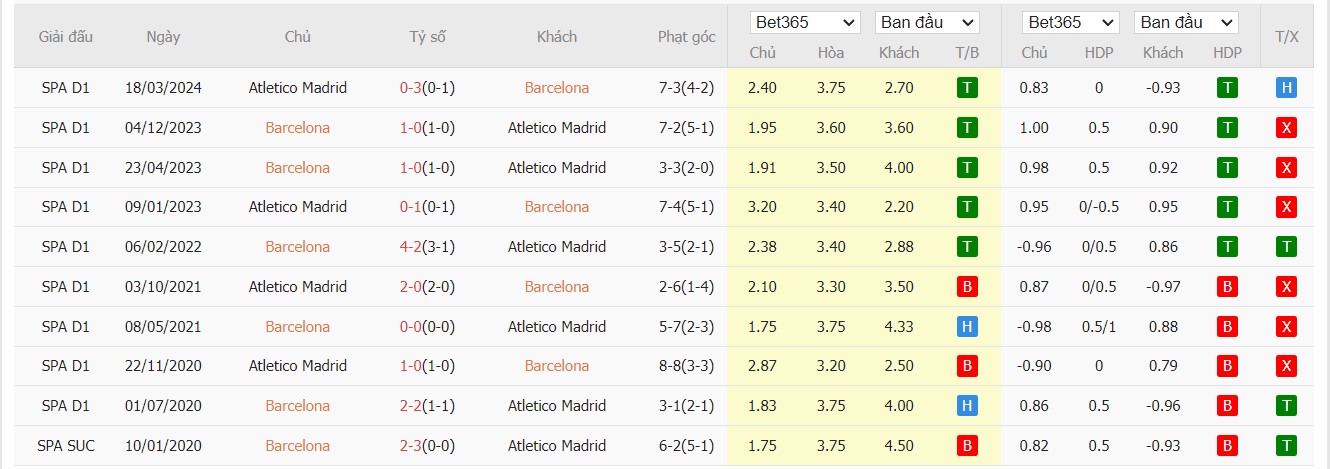Expand the first Ban đầu odds dropdown
Image resolution: width=1330 pixels, height=469 pixels.
click(927, 22)
